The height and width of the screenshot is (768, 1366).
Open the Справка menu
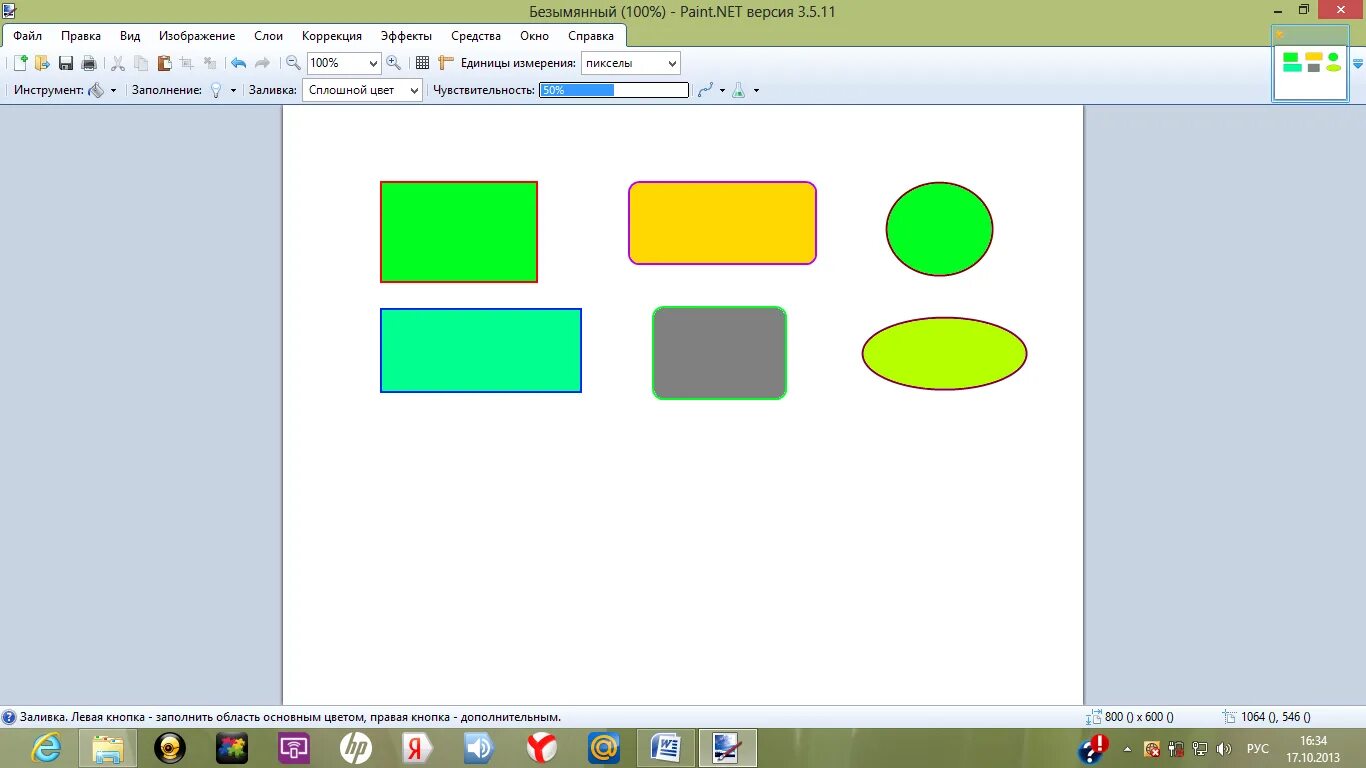(x=591, y=36)
